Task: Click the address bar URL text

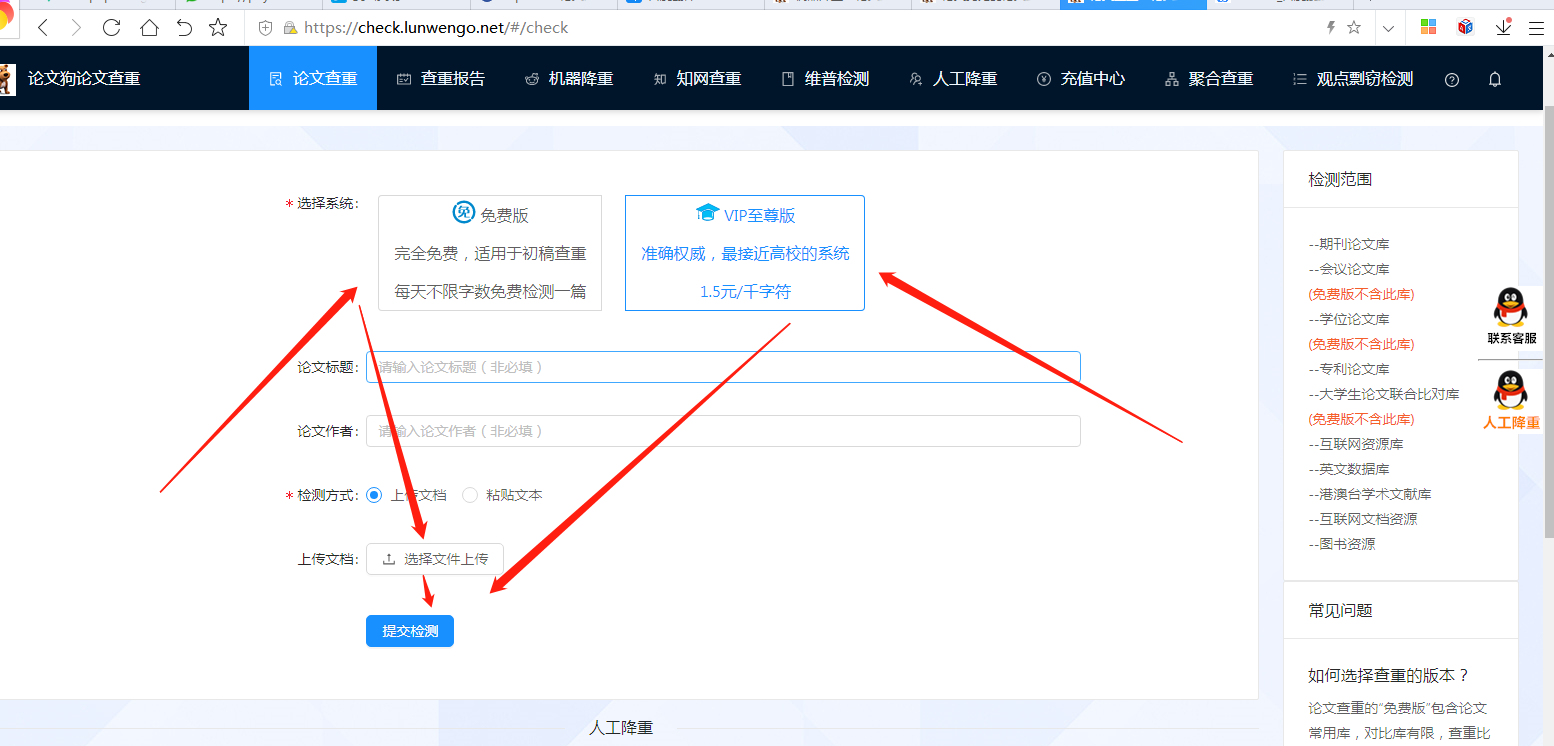Action: click(x=436, y=28)
